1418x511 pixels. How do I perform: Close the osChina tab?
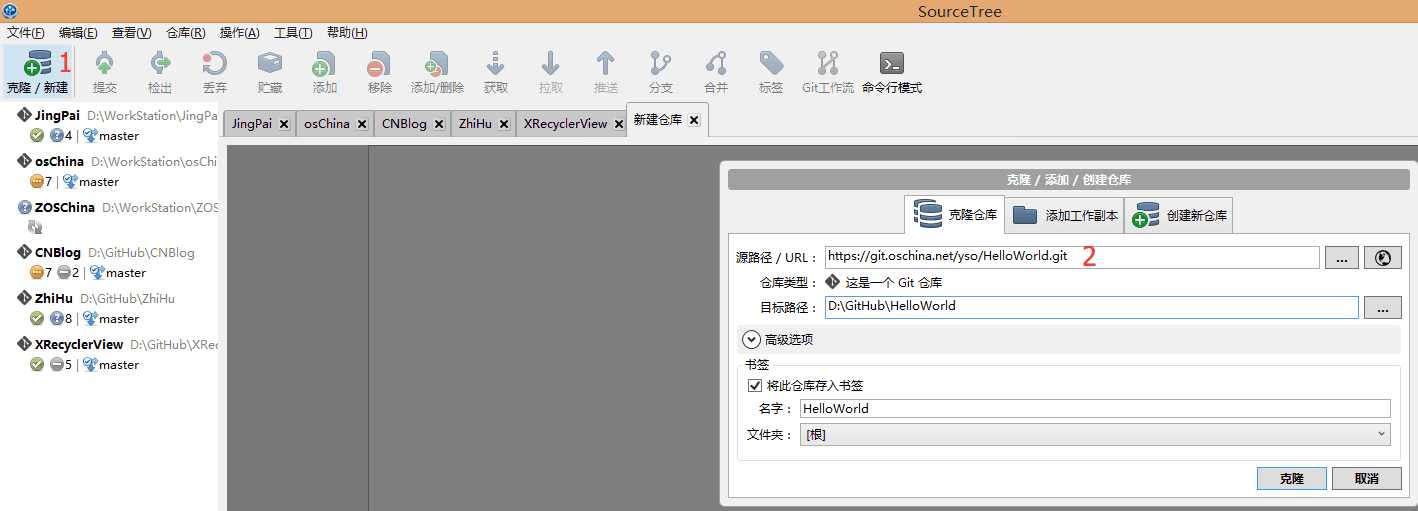point(361,124)
